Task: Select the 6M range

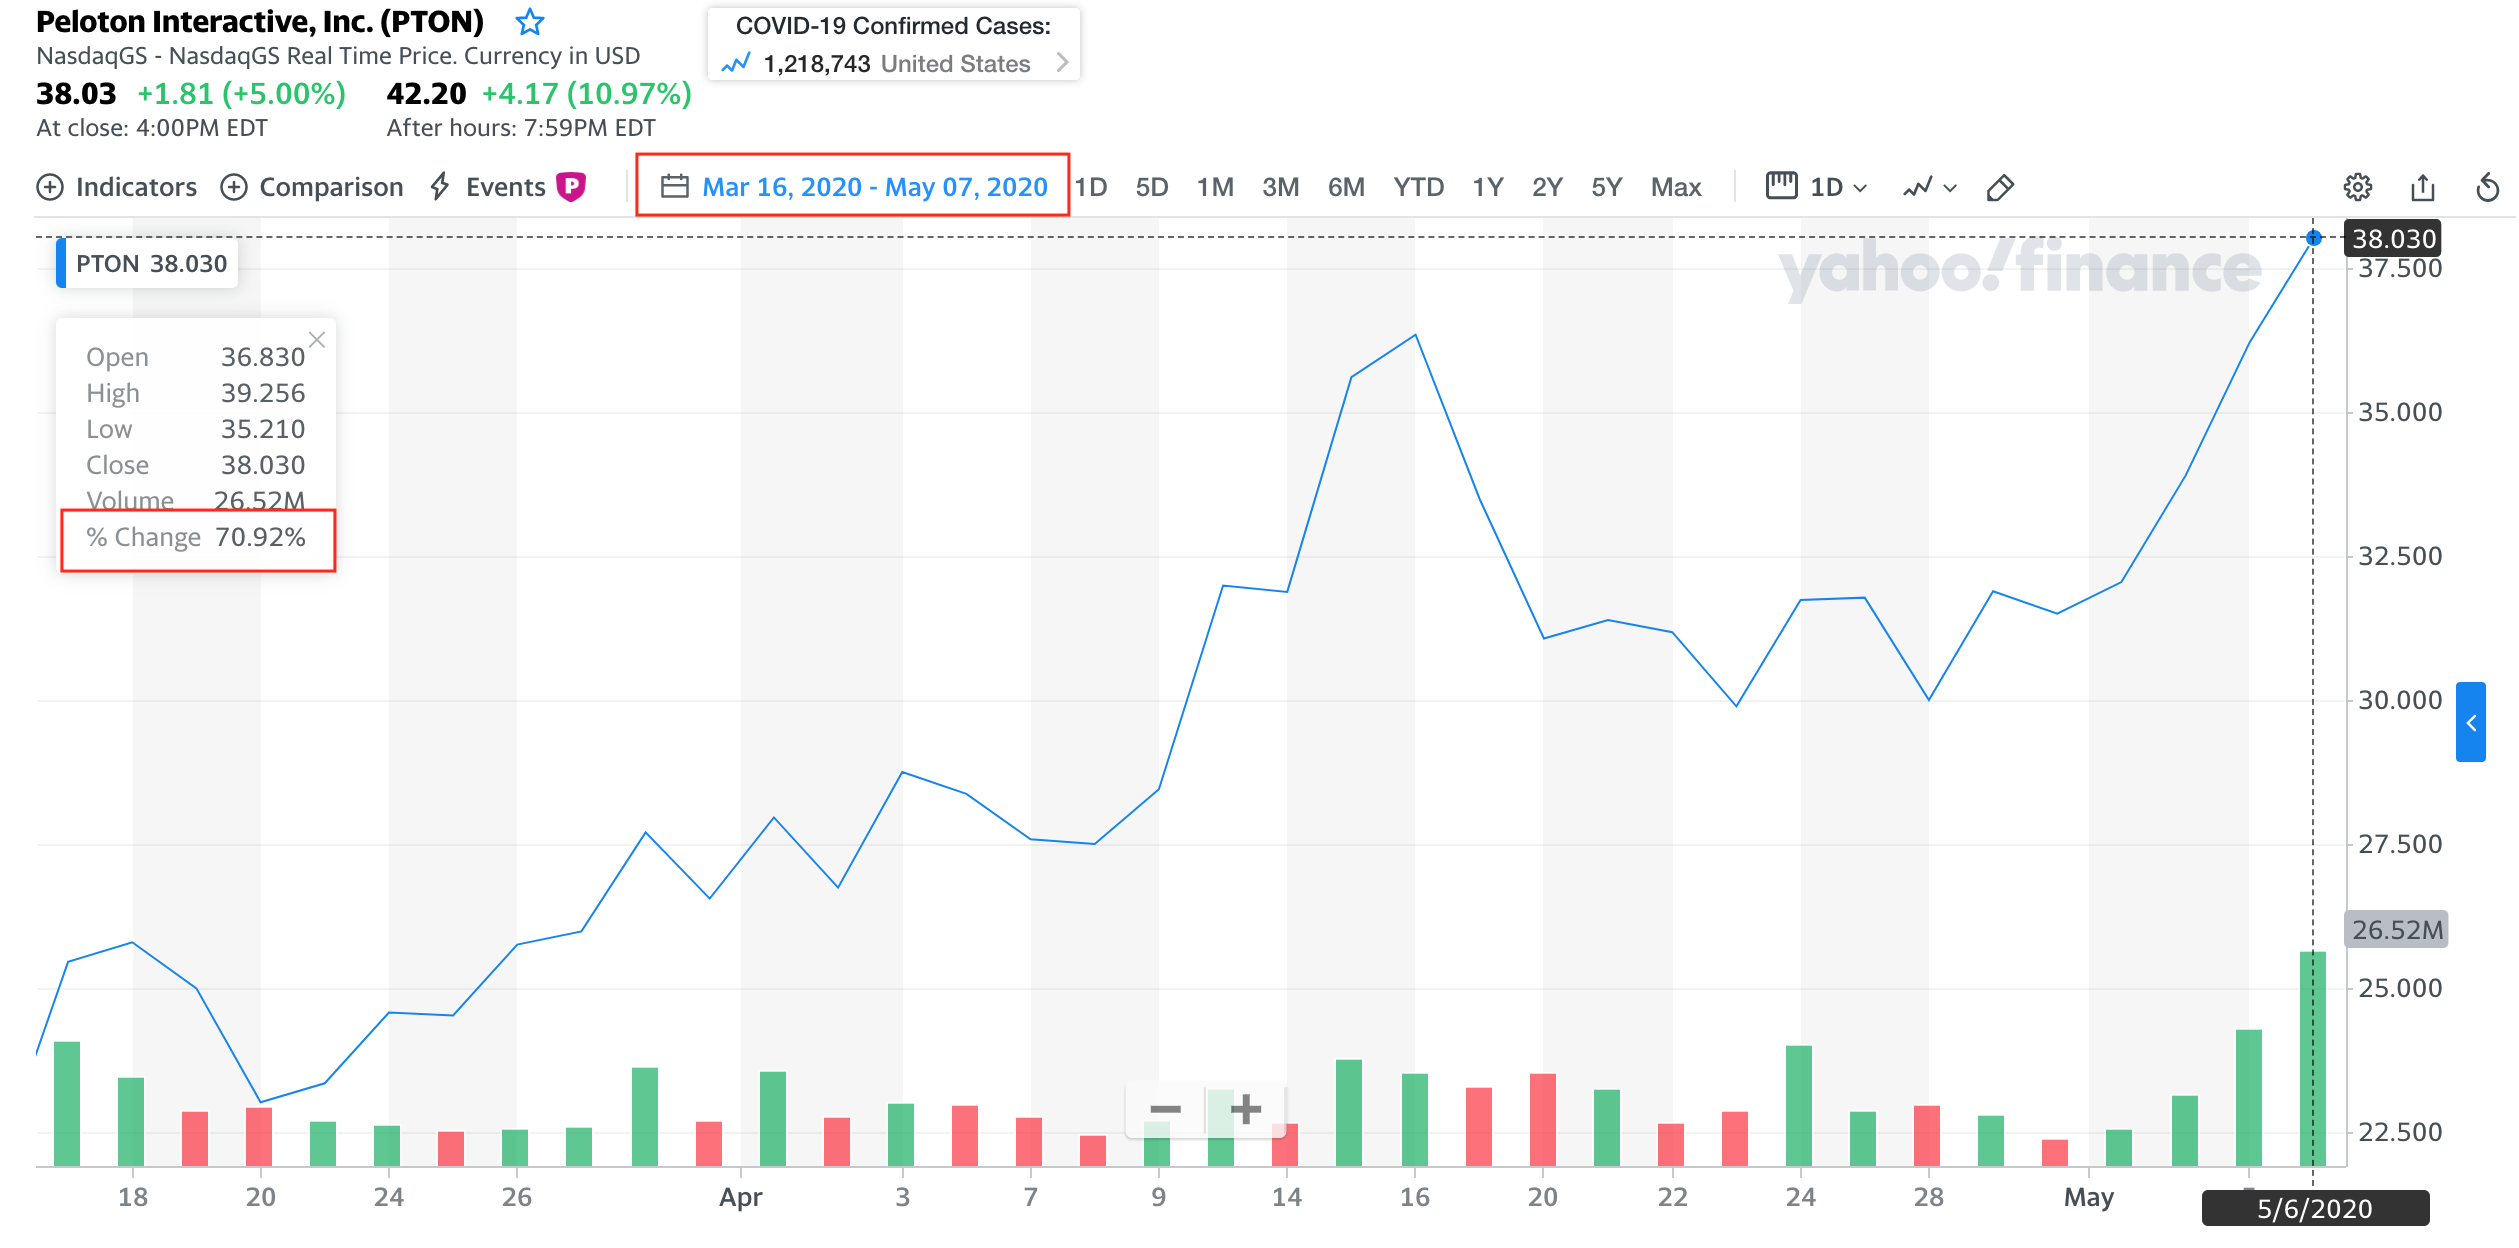Action: (x=1346, y=187)
